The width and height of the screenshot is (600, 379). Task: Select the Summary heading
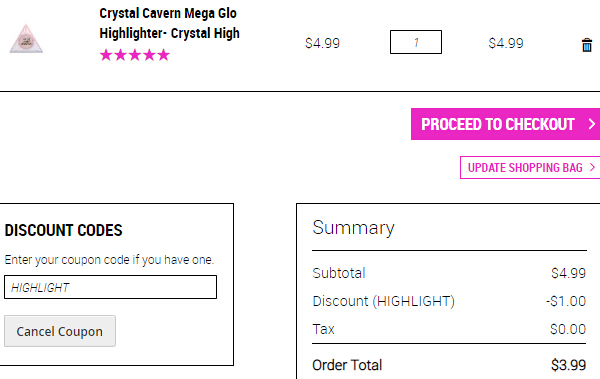(353, 228)
